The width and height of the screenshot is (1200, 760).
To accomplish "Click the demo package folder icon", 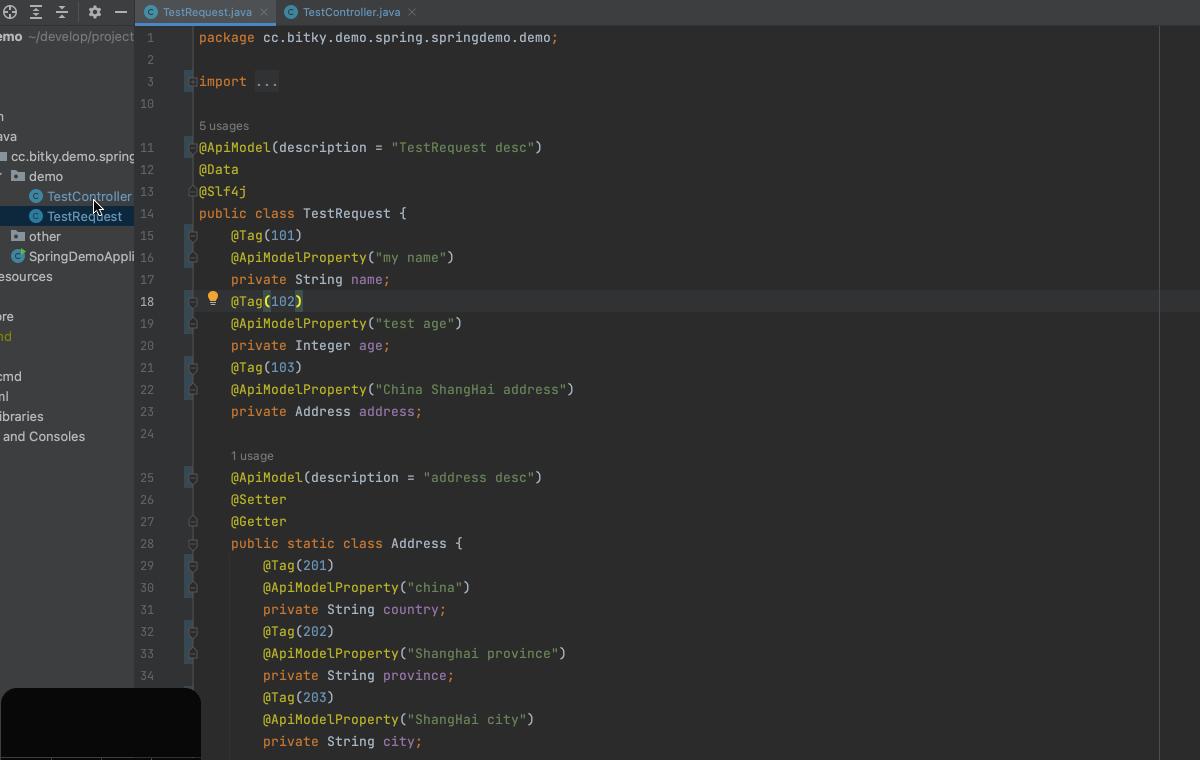I will (18, 176).
